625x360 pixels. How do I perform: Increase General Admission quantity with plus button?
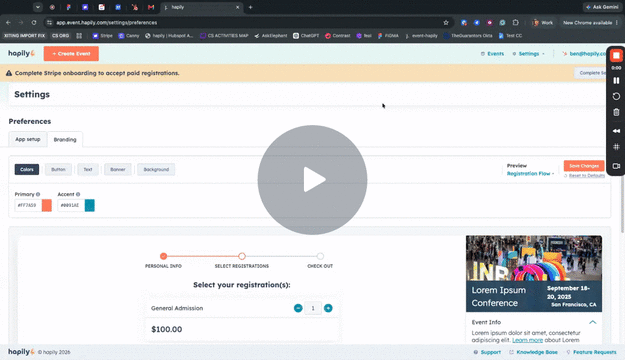click(x=328, y=308)
